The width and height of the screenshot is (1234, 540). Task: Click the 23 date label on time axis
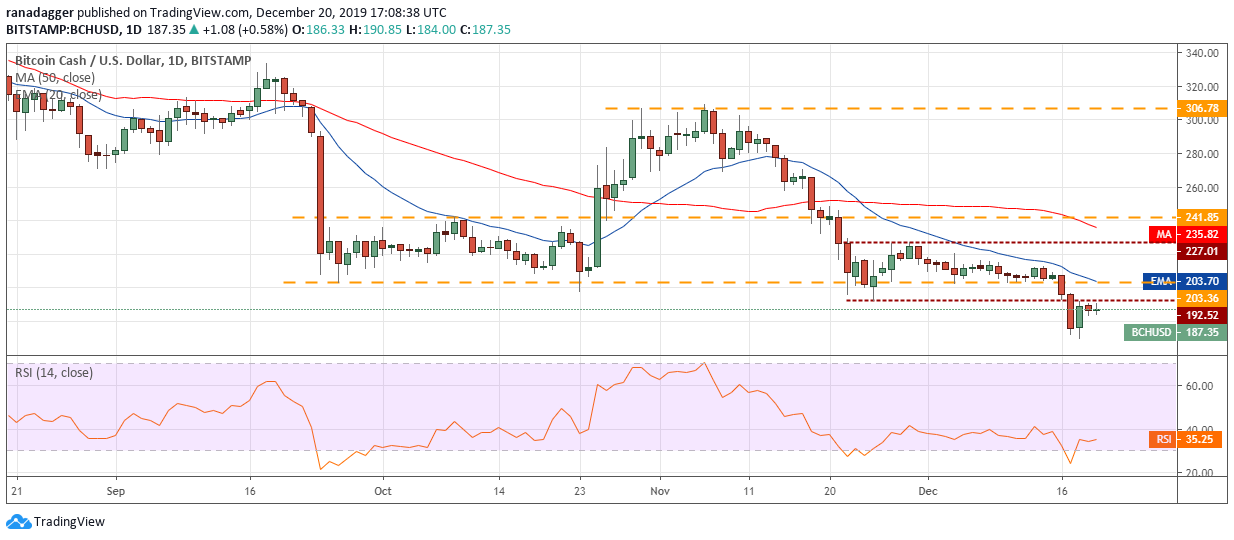(580, 492)
